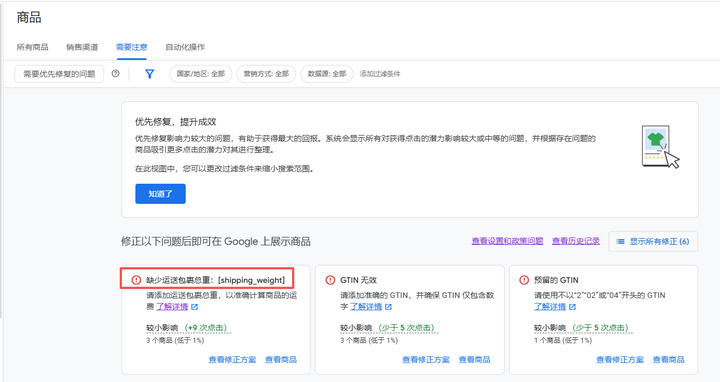Click the 优先修复，提升成效 heading

pos(175,122)
